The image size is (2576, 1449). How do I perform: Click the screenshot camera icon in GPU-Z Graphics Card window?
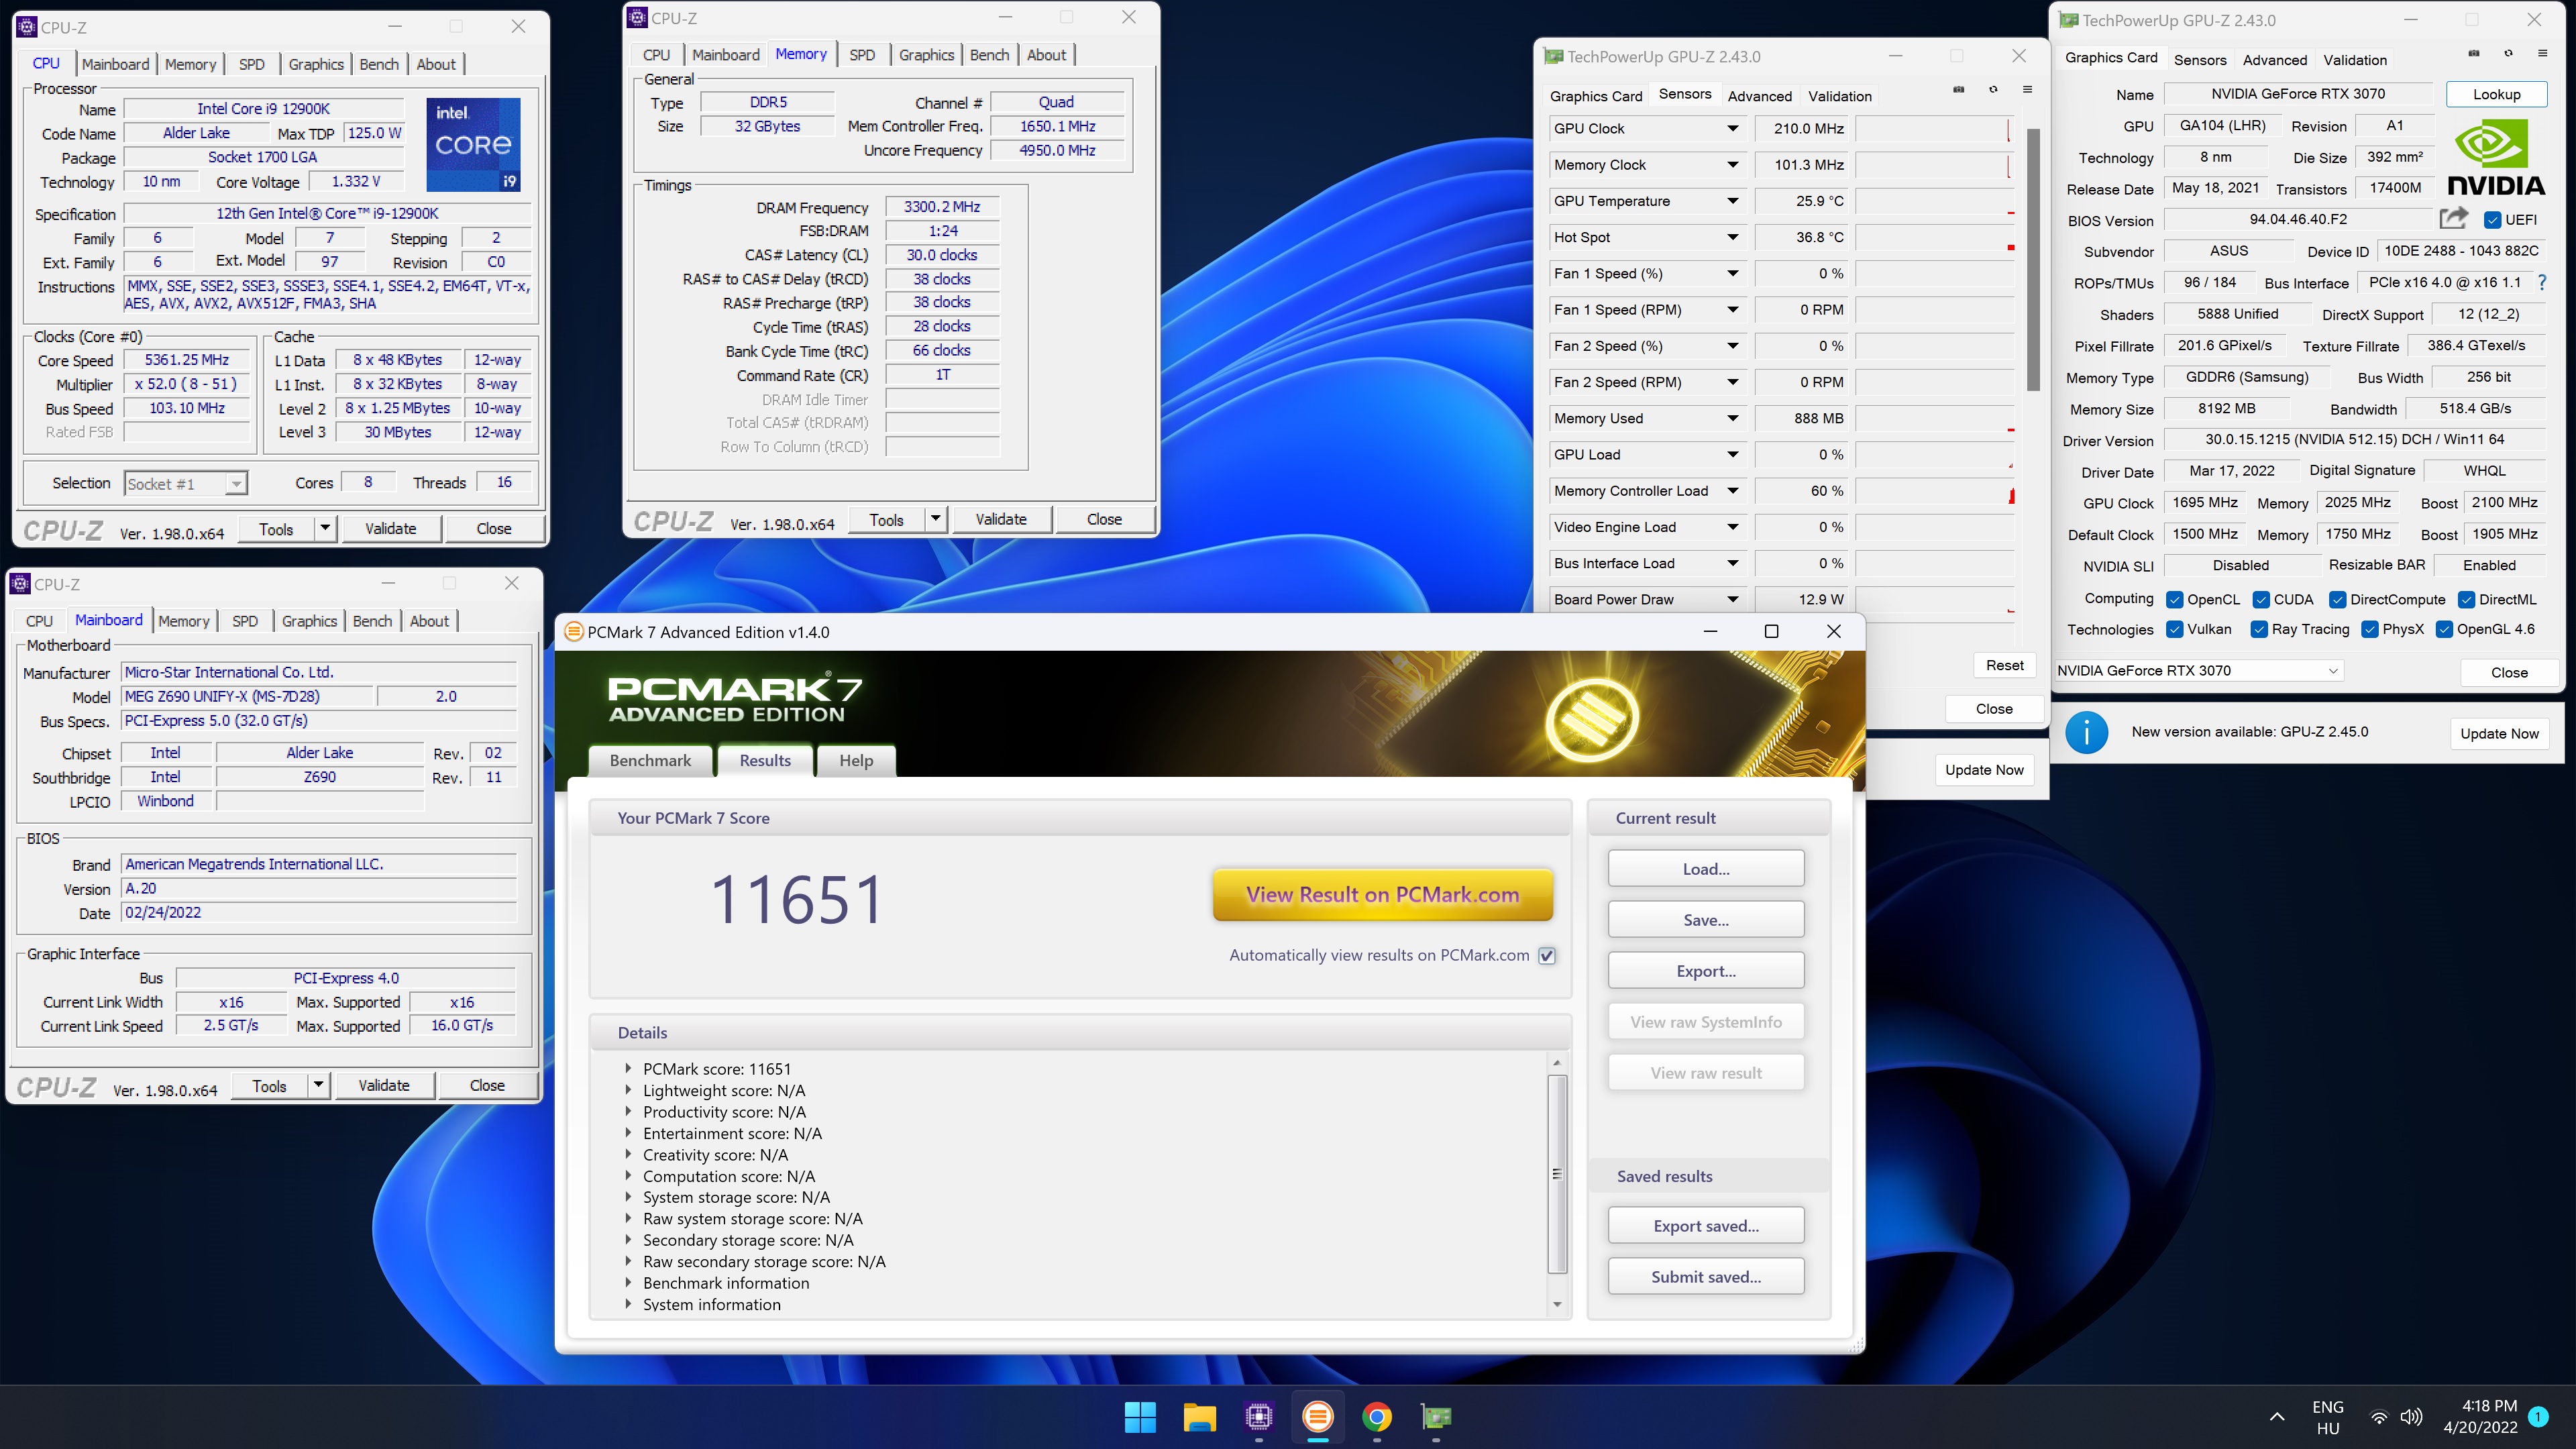tap(2474, 53)
